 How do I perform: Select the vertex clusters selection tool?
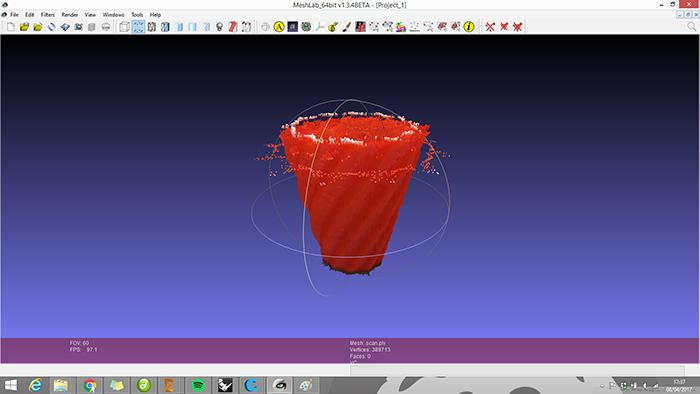[388, 27]
